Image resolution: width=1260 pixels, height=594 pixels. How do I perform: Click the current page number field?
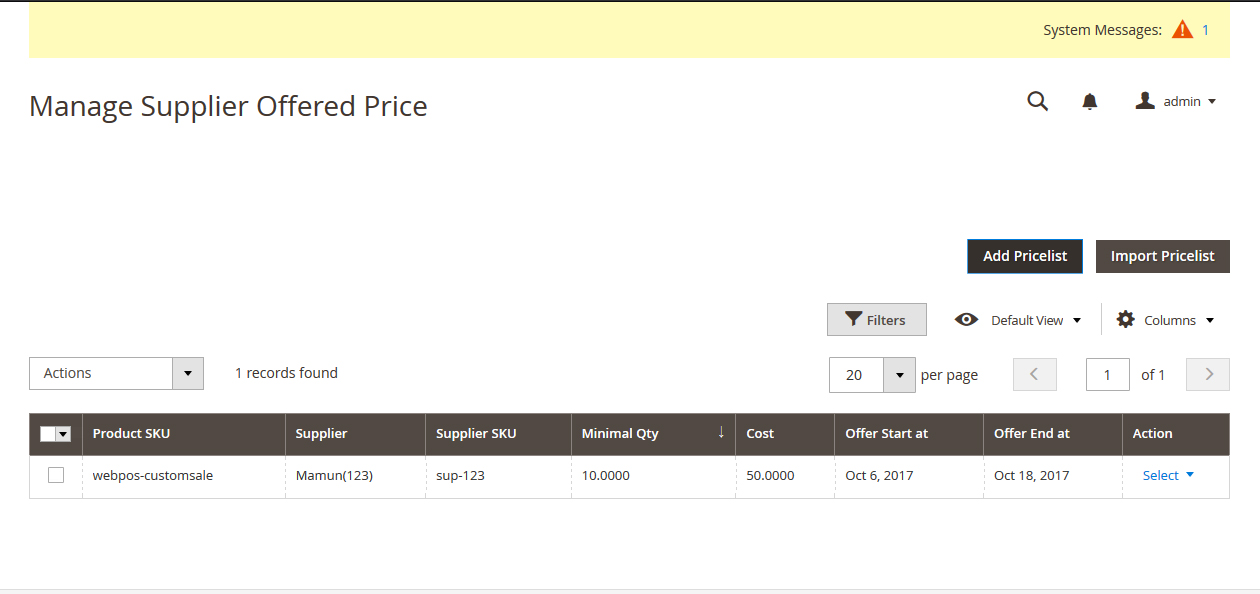pos(1108,375)
